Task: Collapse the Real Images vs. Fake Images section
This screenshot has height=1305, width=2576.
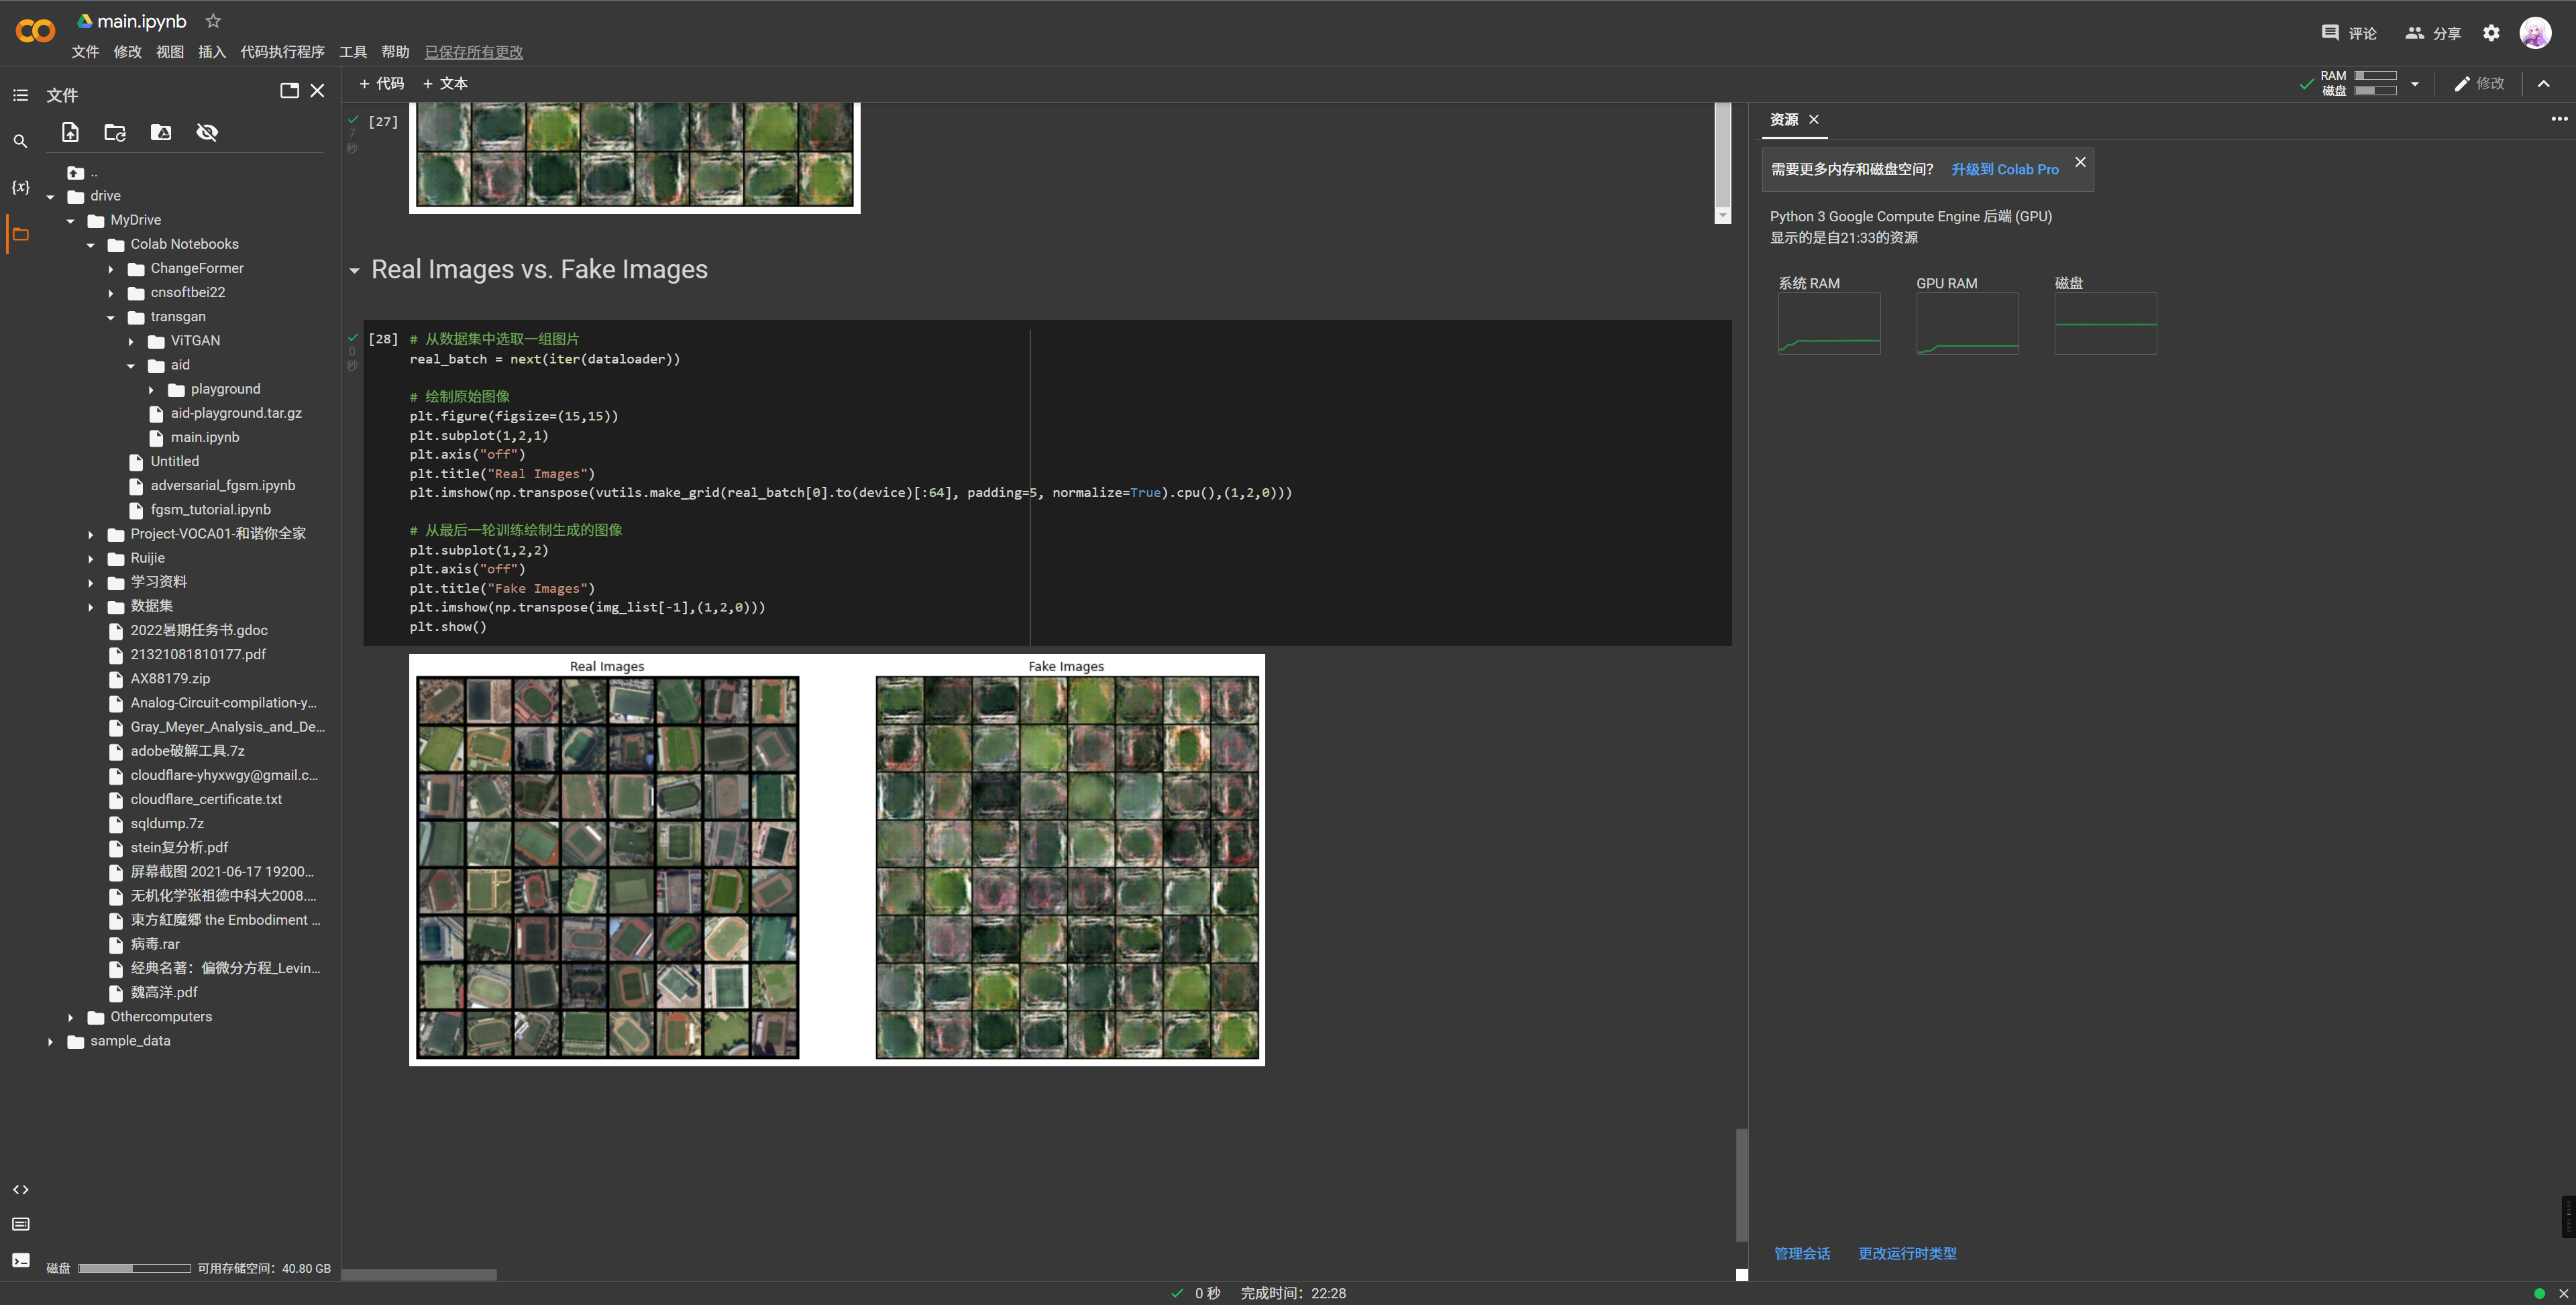Action: point(355,270)
